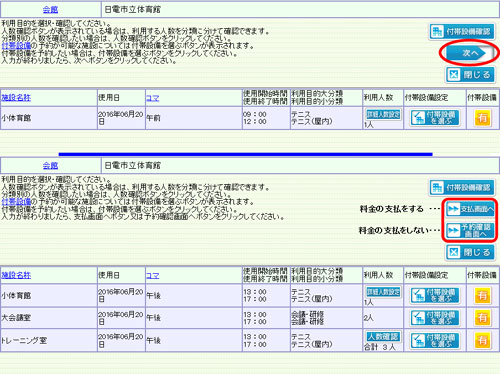This screenshot has width=500, height=374.
Task: Click コマ header link in the 午後 table
Action: 153,276
